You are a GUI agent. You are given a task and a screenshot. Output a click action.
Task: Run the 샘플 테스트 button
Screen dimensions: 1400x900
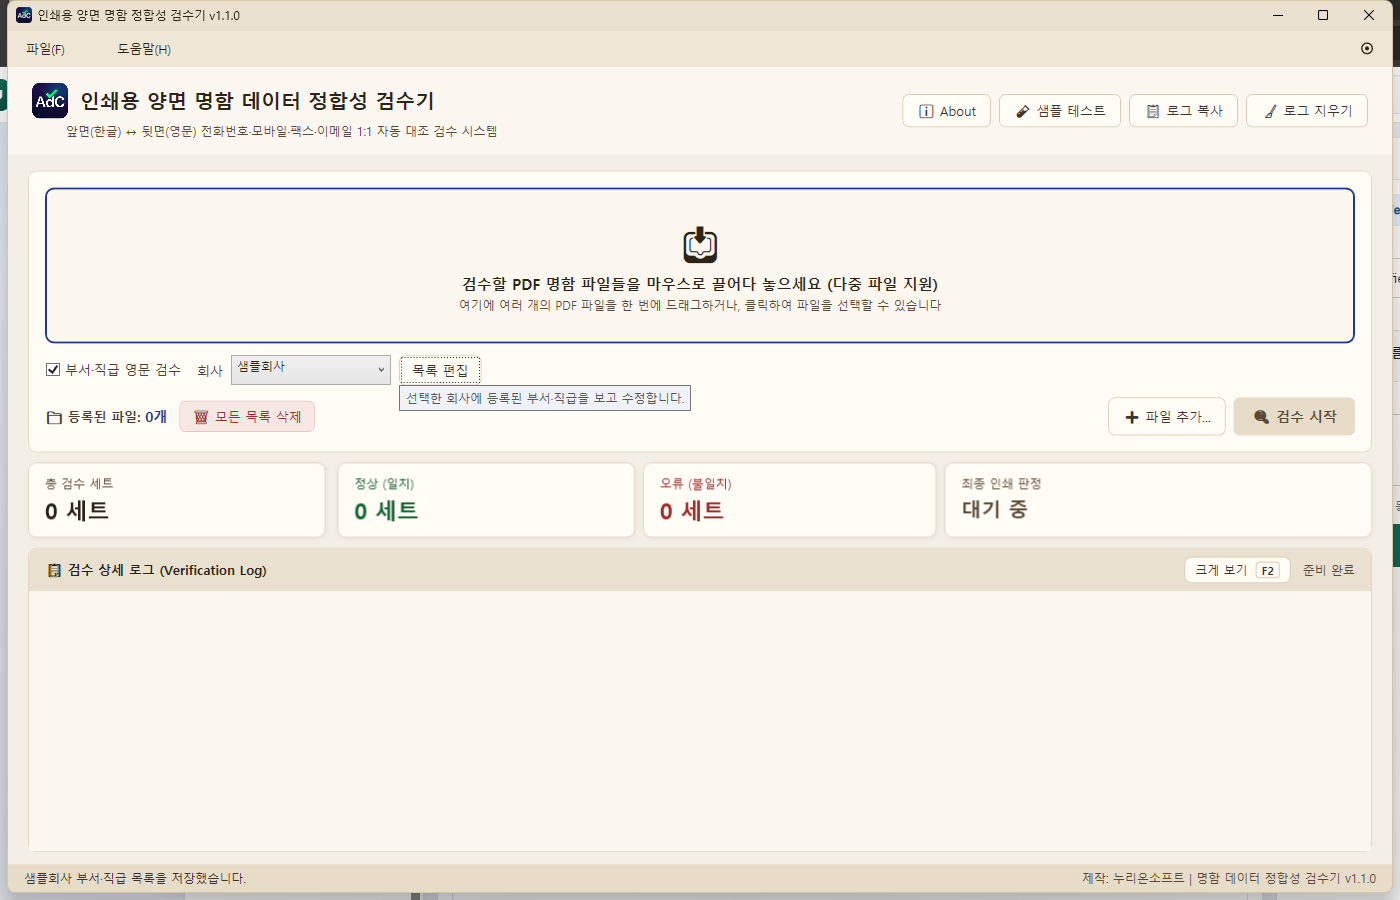(1060, 111)
